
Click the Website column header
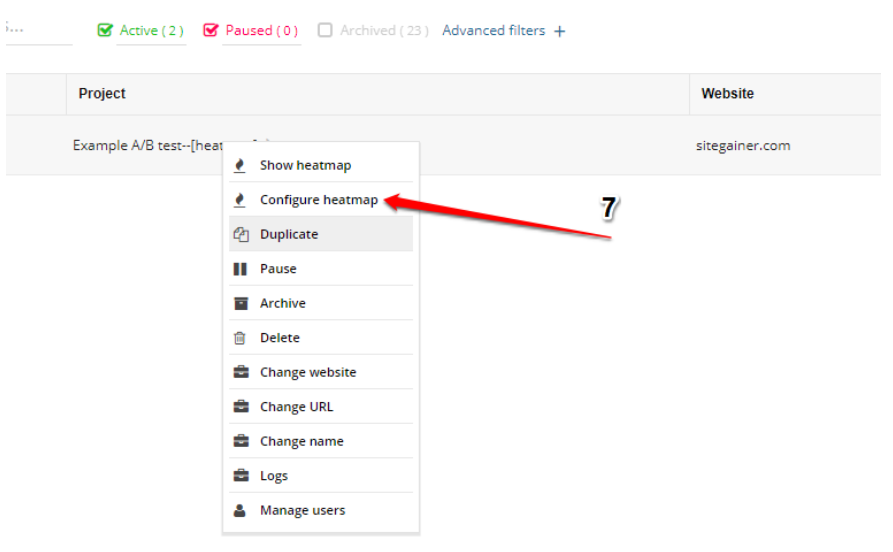pyautogui.click(x=727, y=93)
